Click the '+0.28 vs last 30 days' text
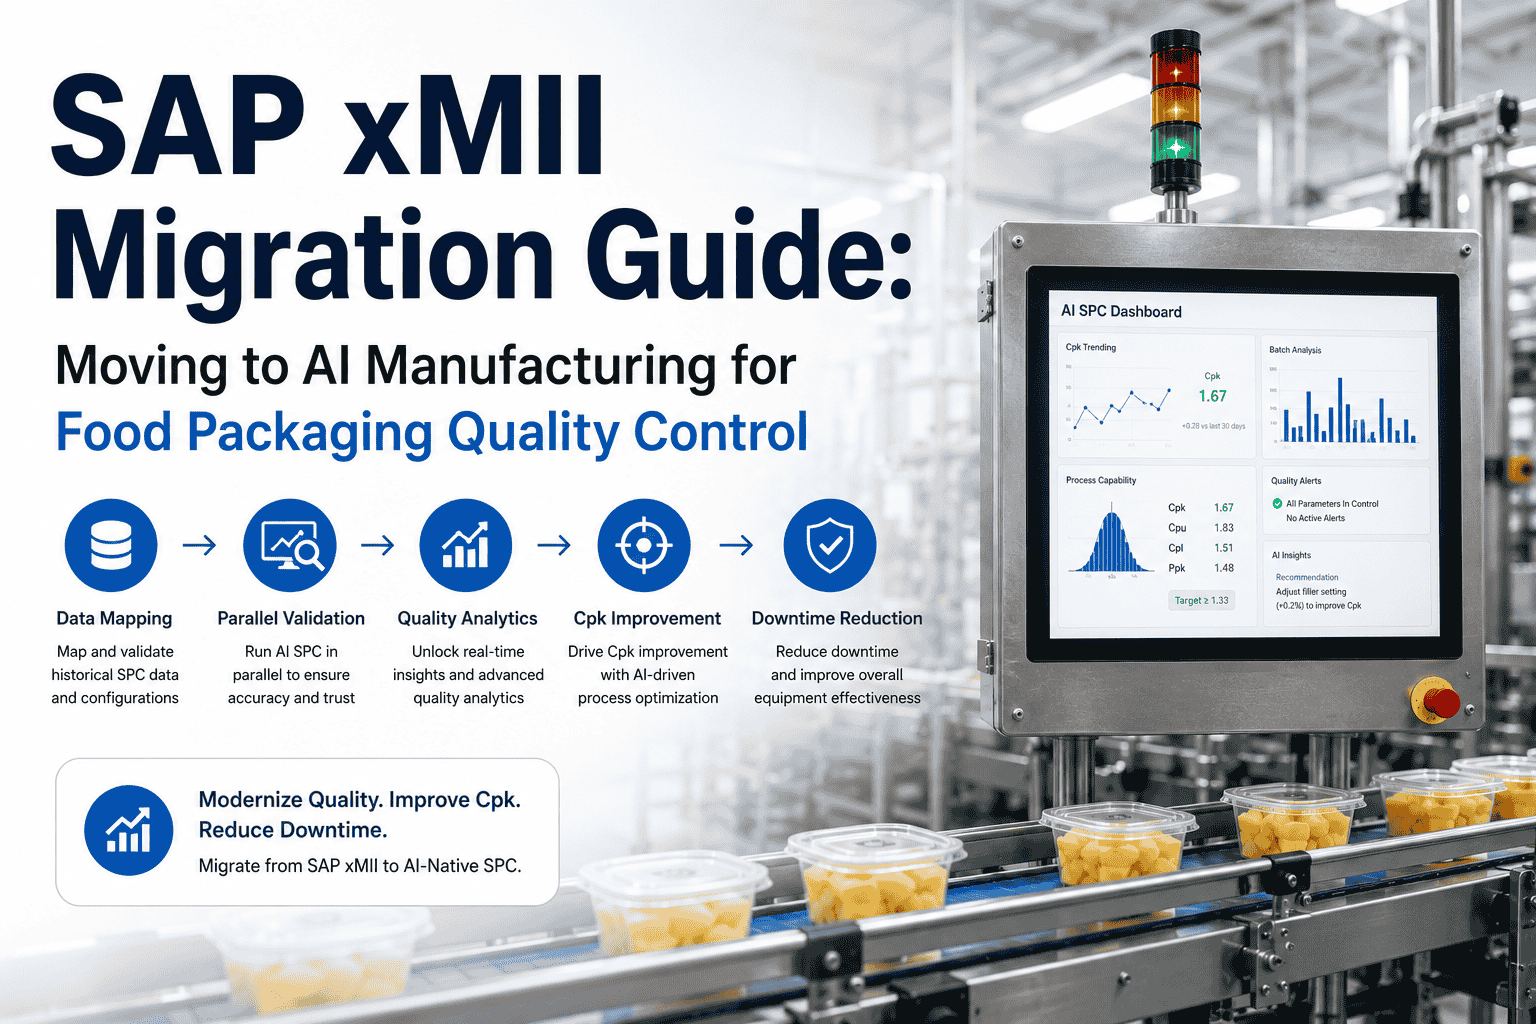 pos(1214,426)
